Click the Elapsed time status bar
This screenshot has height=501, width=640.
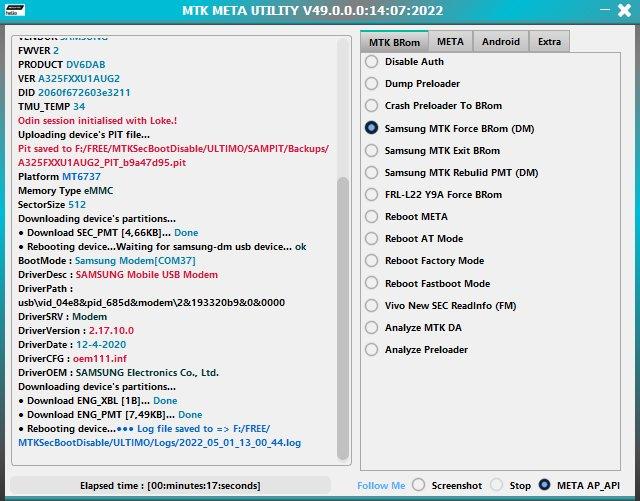170,485
